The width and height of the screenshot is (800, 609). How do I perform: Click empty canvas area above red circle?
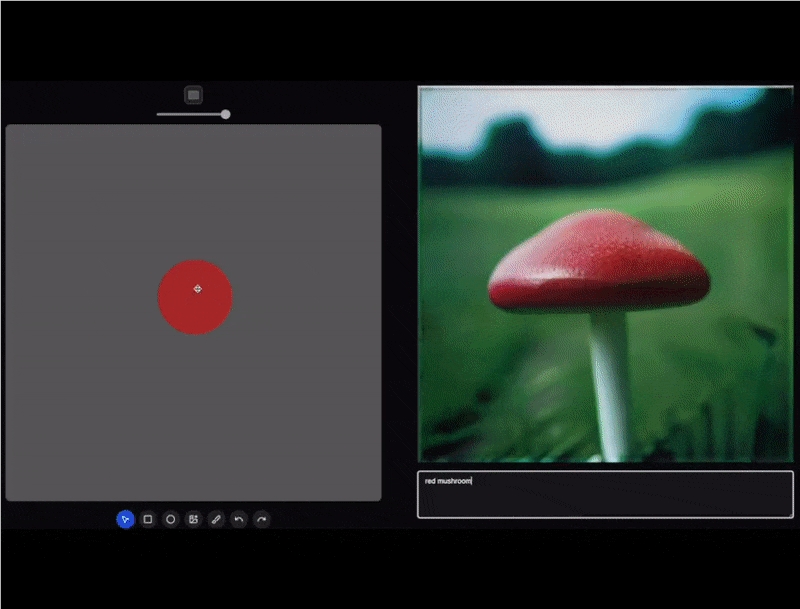pyautogui.click(x=195, y=190)
